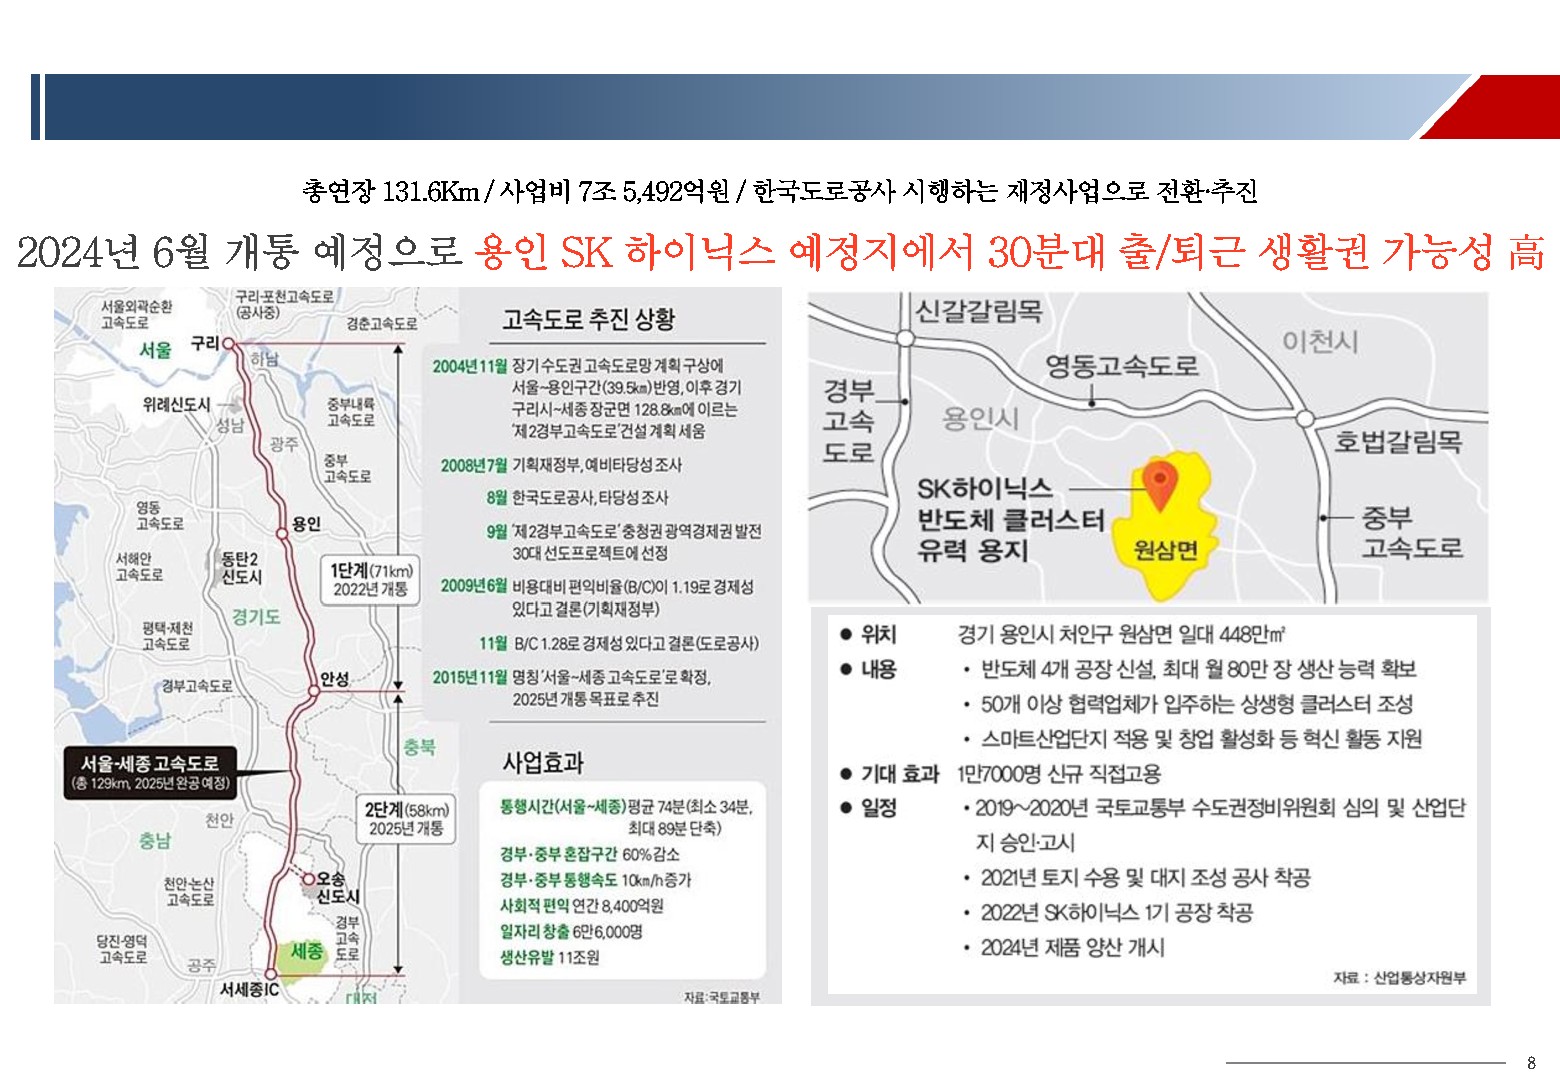Click the 1단계(71km) 2022년 개통 label box
The height and width of the screenshot is (1080, 1560).
click(371, 579)
